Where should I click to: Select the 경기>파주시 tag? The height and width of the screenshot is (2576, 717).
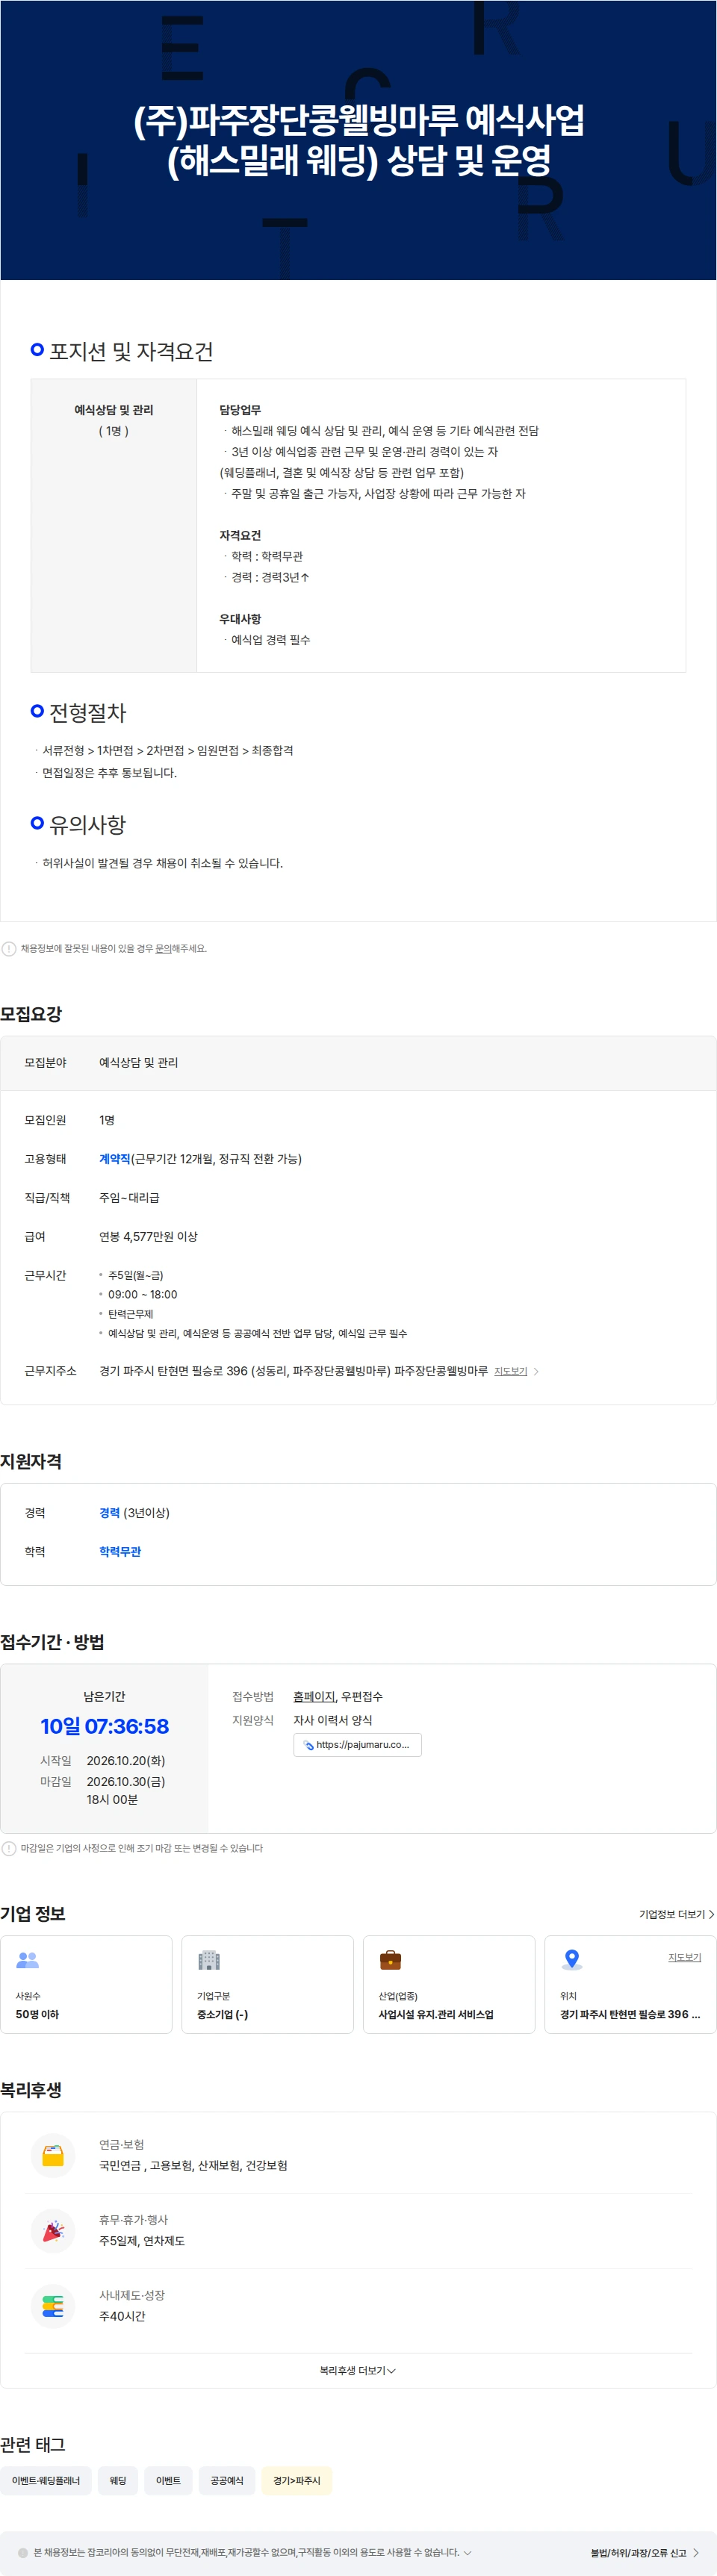[x=297, y=2481]
